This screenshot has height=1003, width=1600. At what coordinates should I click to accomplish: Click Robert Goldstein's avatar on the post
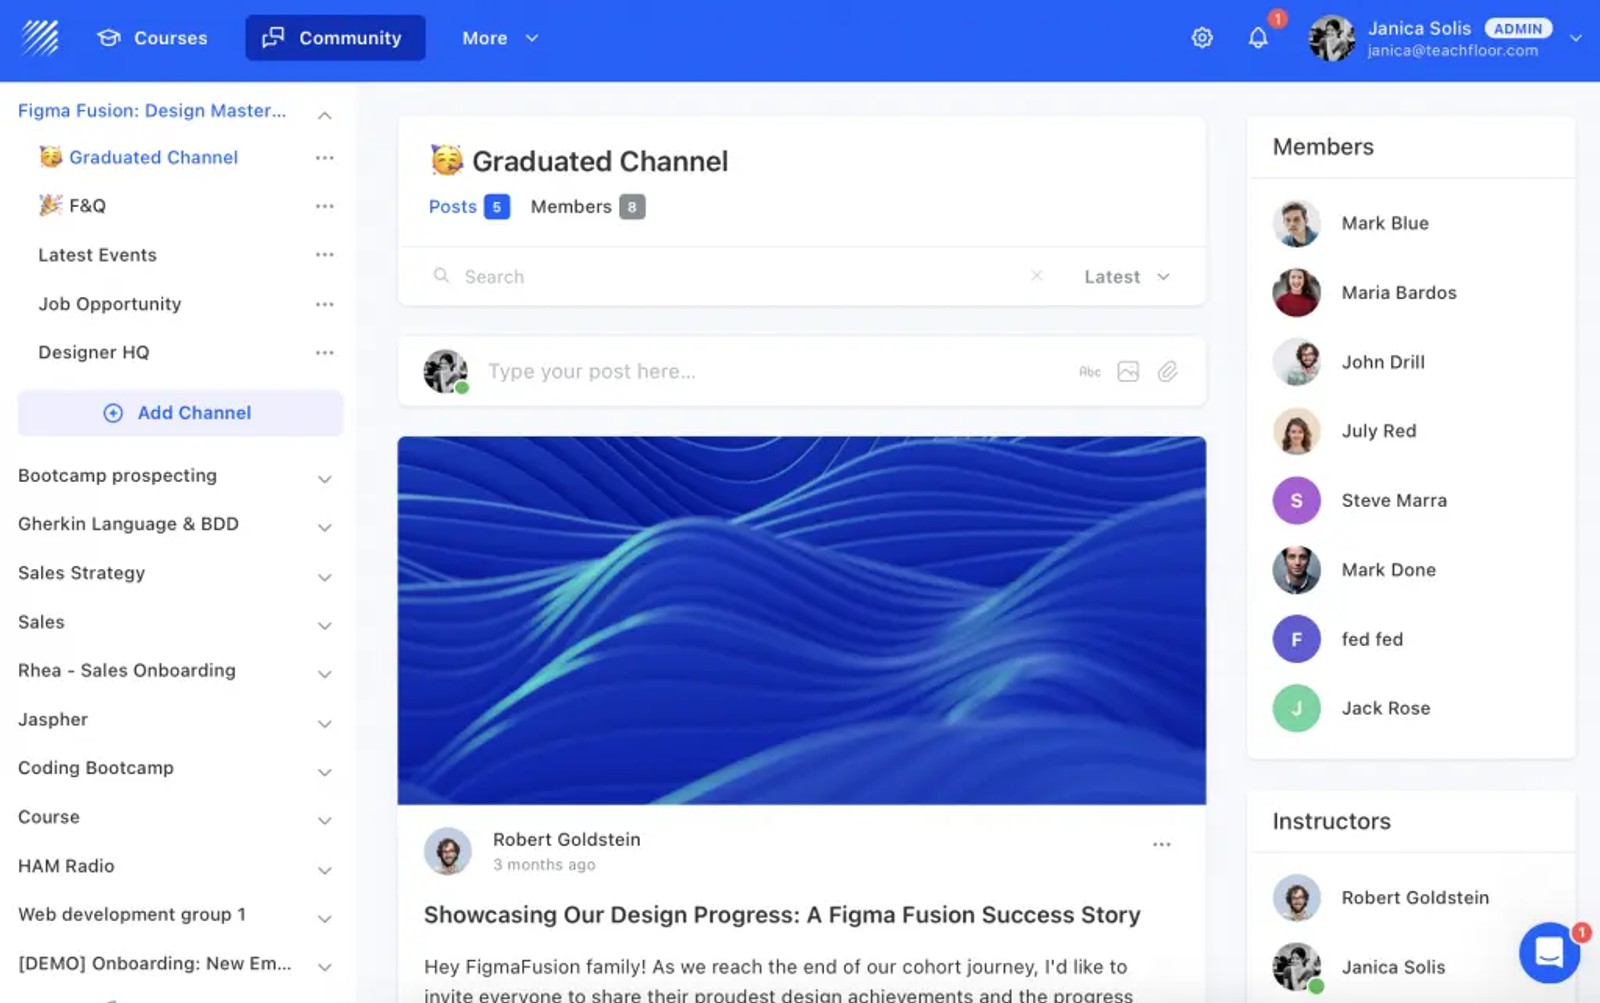(x=448, y=852)
